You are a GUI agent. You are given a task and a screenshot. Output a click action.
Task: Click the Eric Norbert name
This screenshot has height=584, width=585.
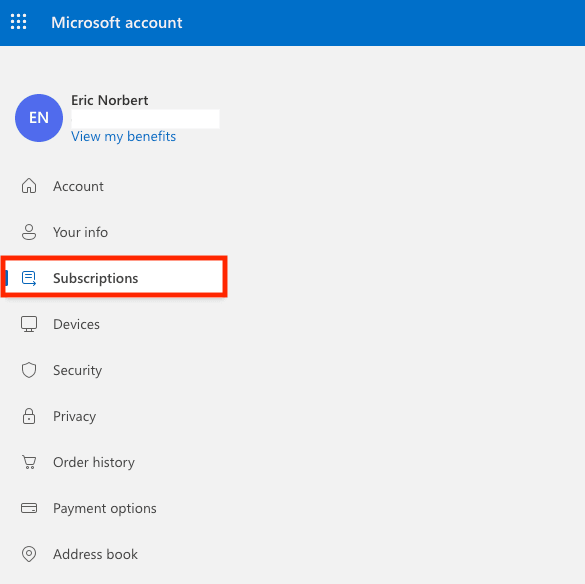click(110, 100)
